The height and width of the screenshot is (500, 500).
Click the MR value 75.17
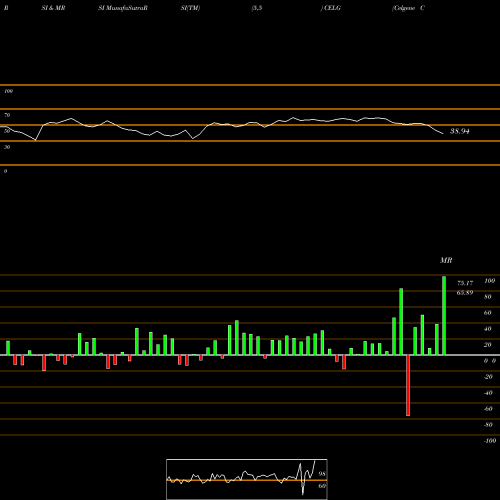(465, 283)
